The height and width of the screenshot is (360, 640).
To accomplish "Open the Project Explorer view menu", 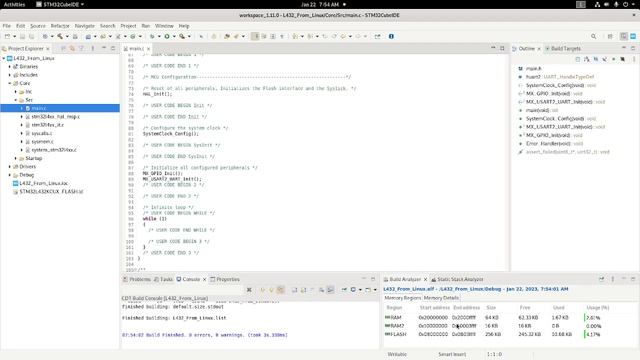I will (93, 48).
